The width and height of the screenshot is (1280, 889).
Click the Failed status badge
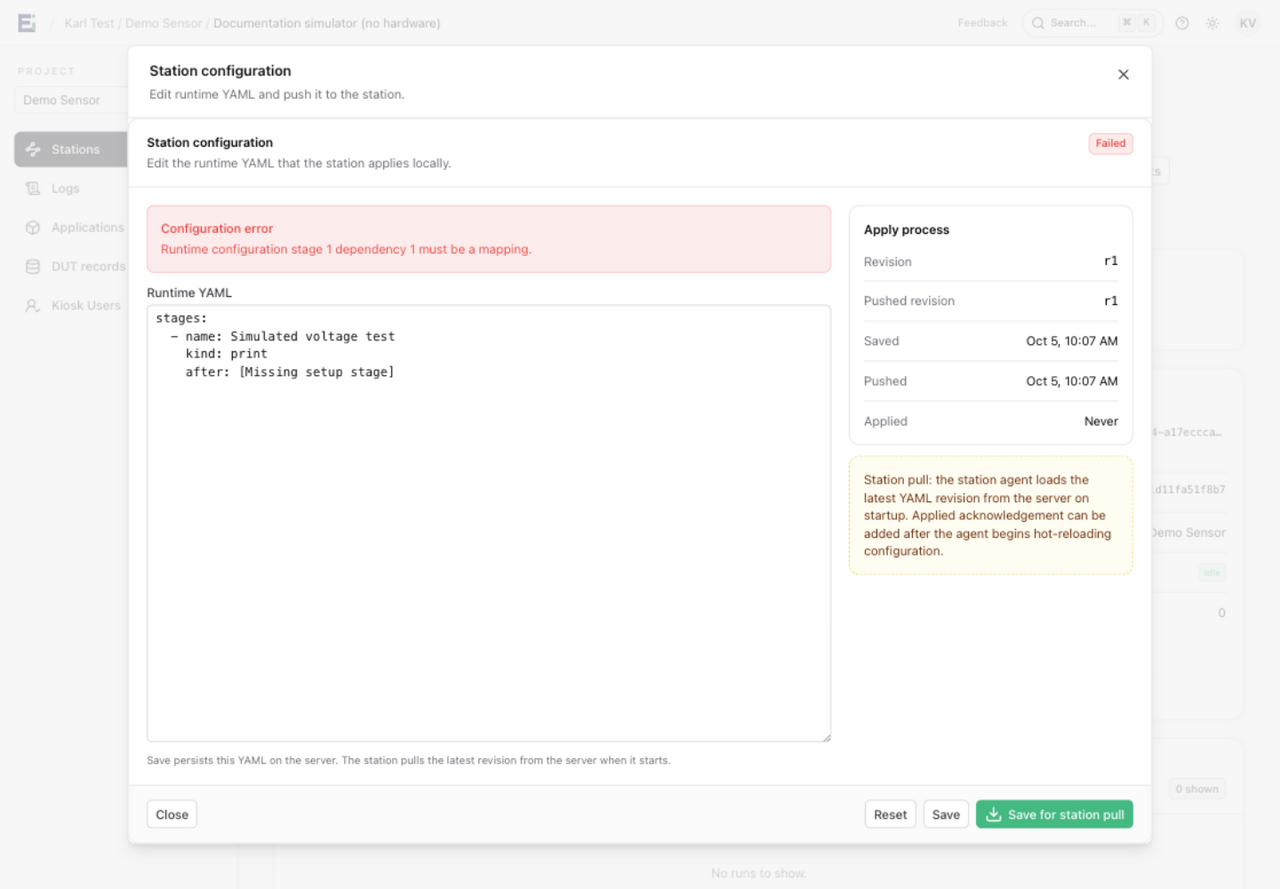[1110, 143]
